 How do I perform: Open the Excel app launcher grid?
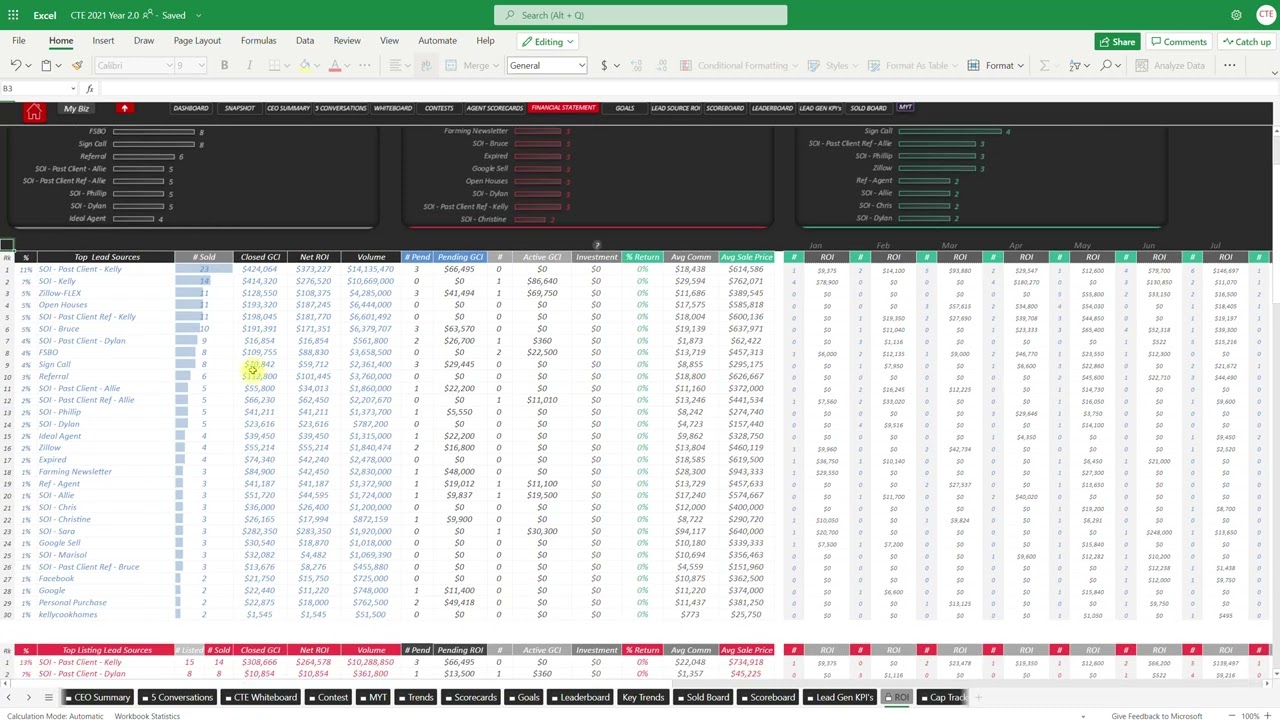(14, 15)
